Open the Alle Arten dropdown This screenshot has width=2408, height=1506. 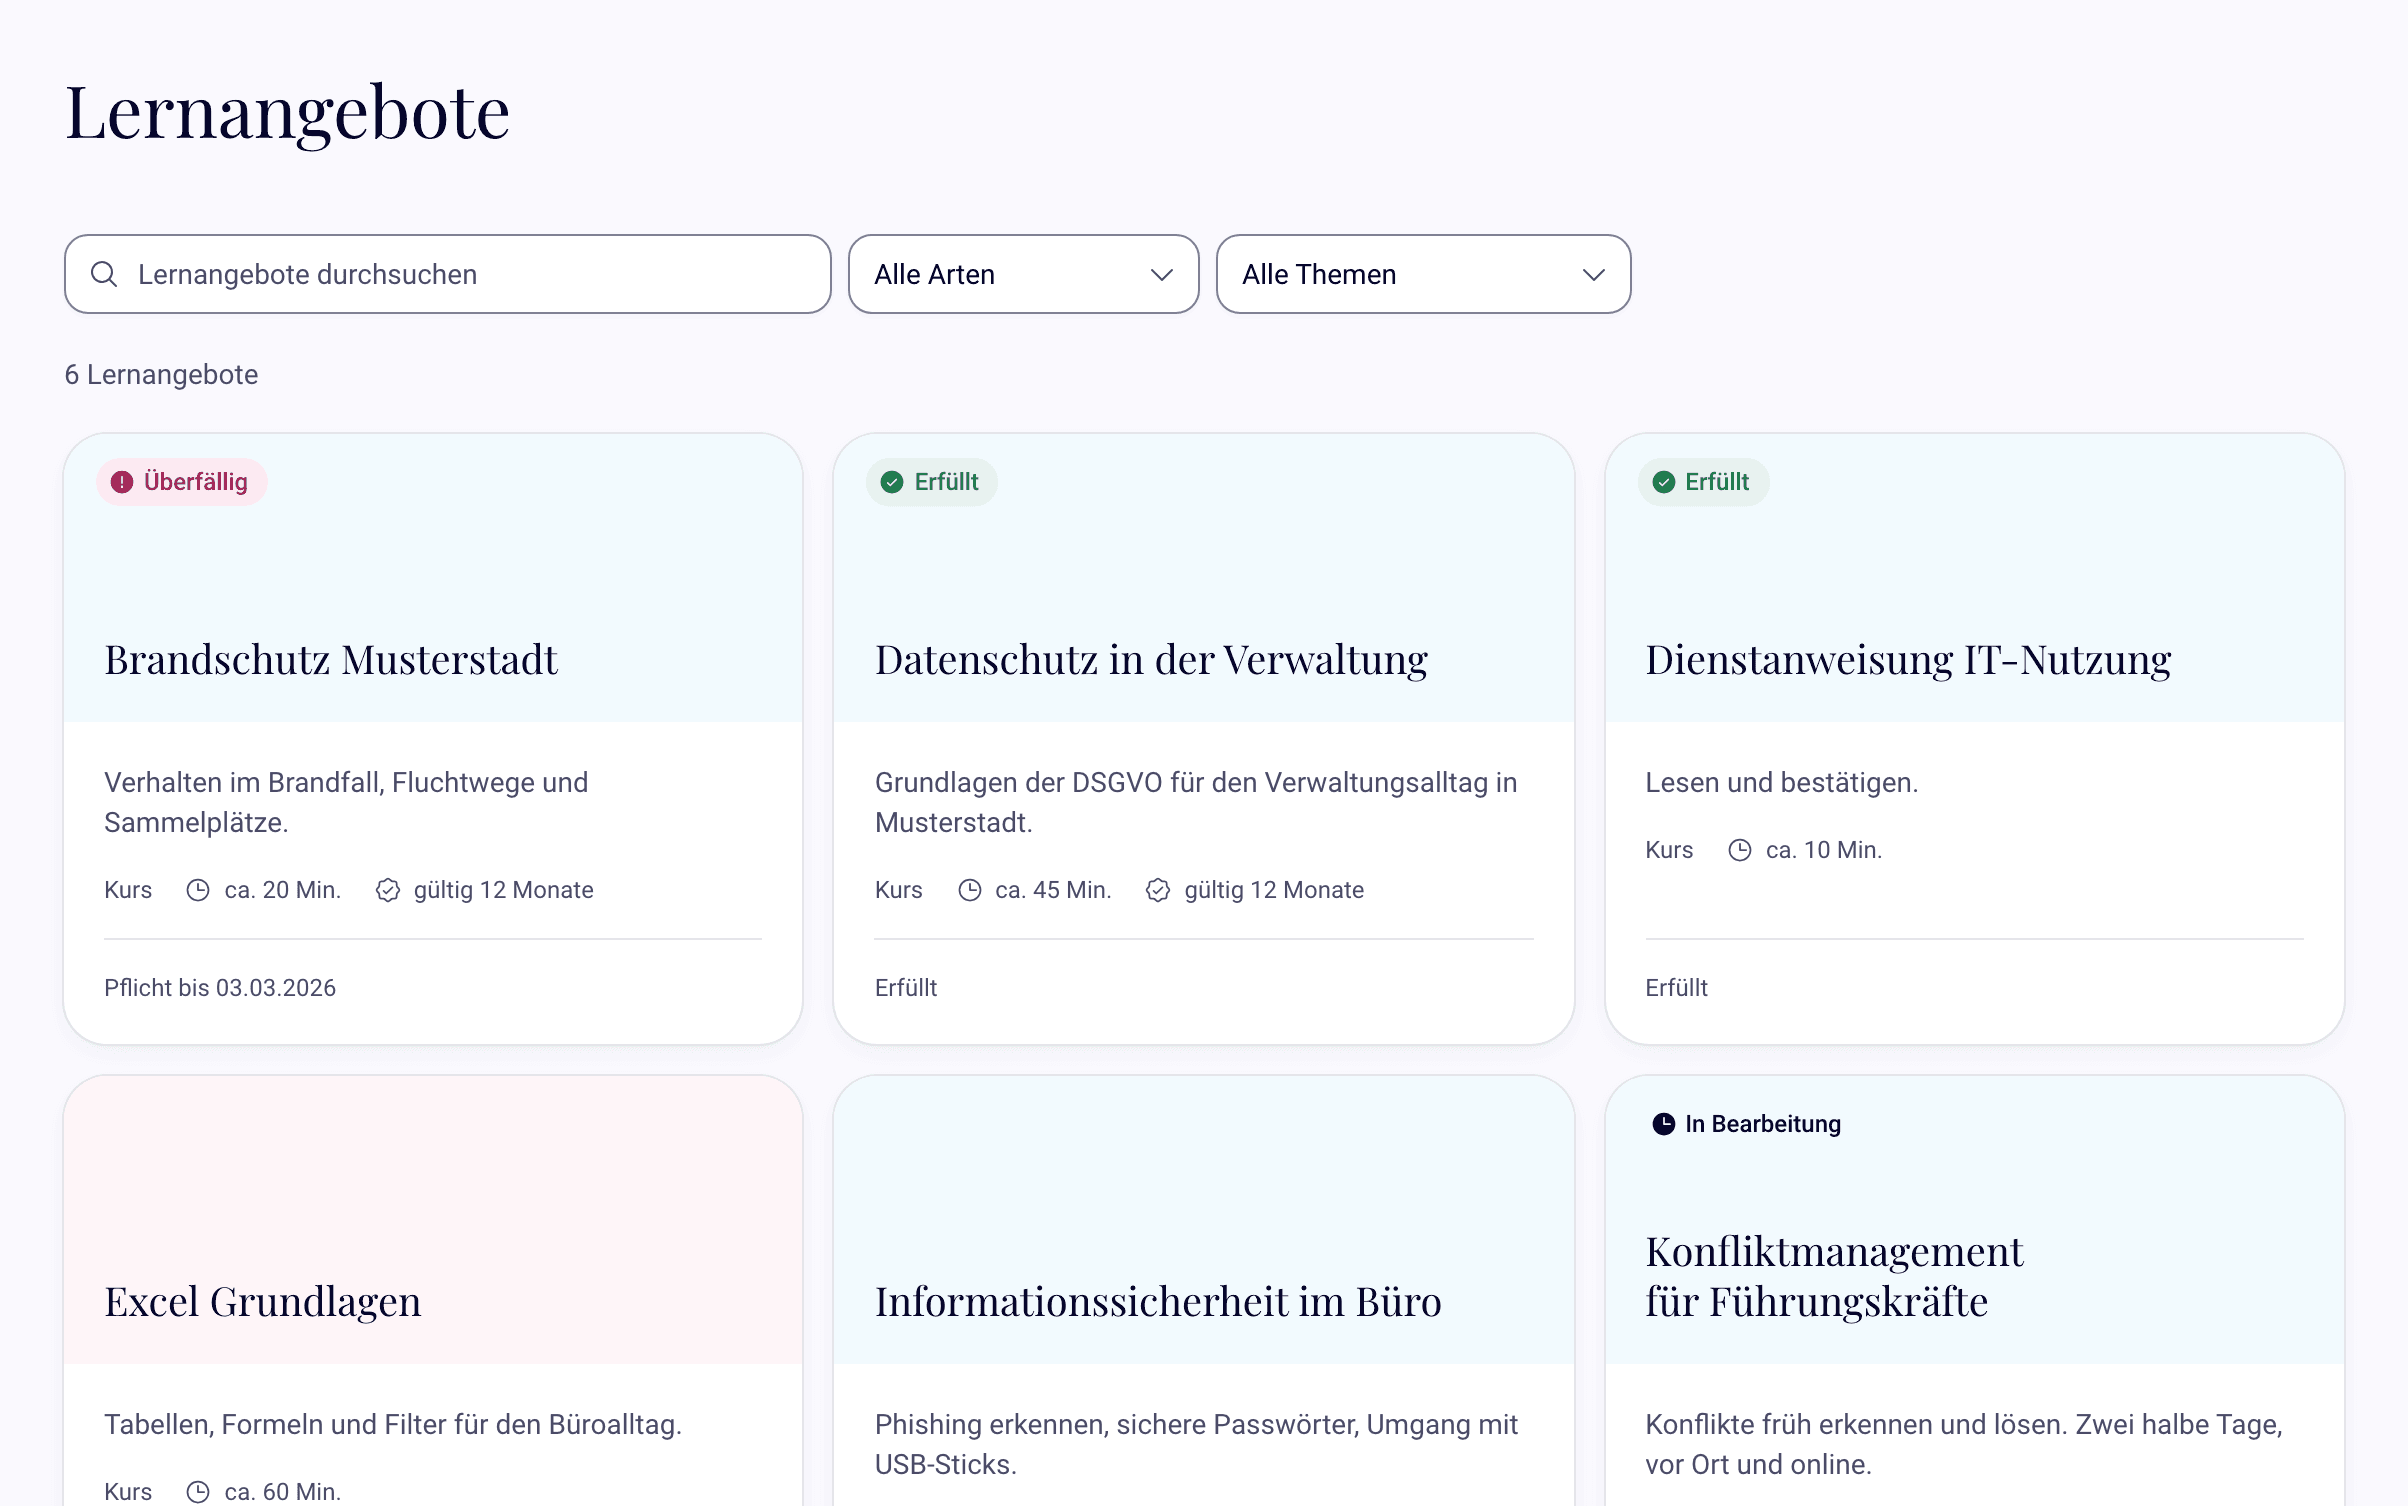click(x=1023, y=274)
